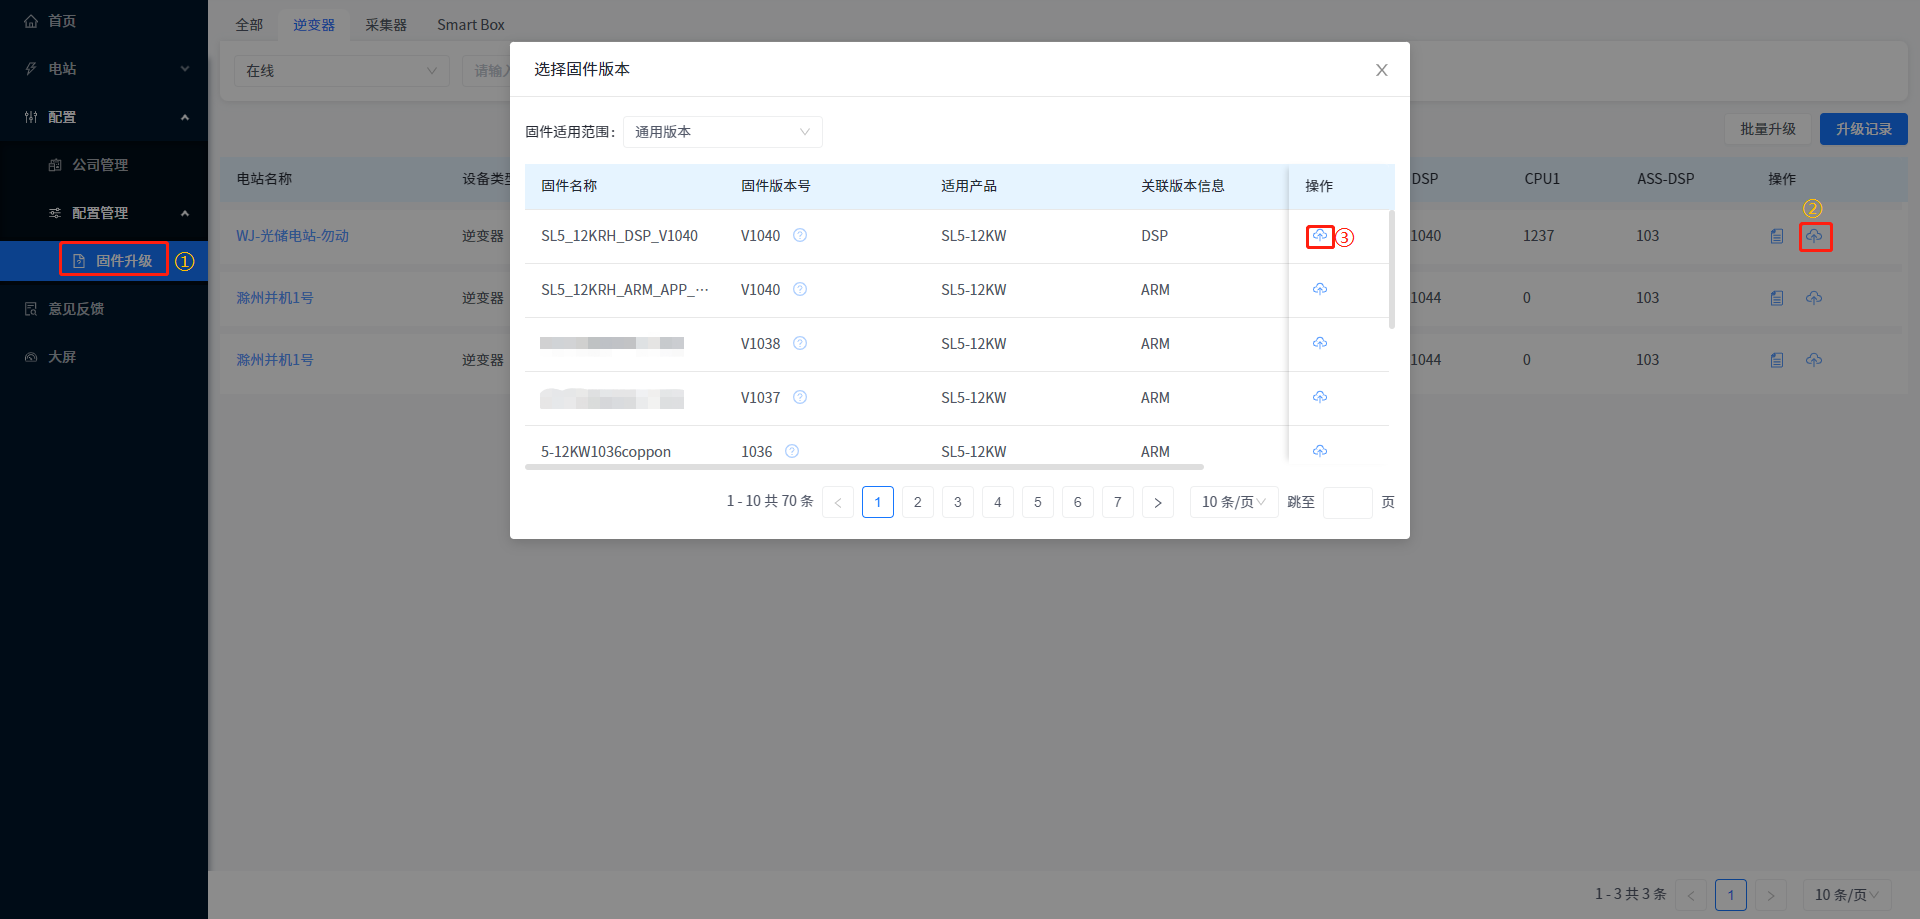Click upload icon for SL5_12KRH_ARM_APP firmware row

pos(1320,290)
